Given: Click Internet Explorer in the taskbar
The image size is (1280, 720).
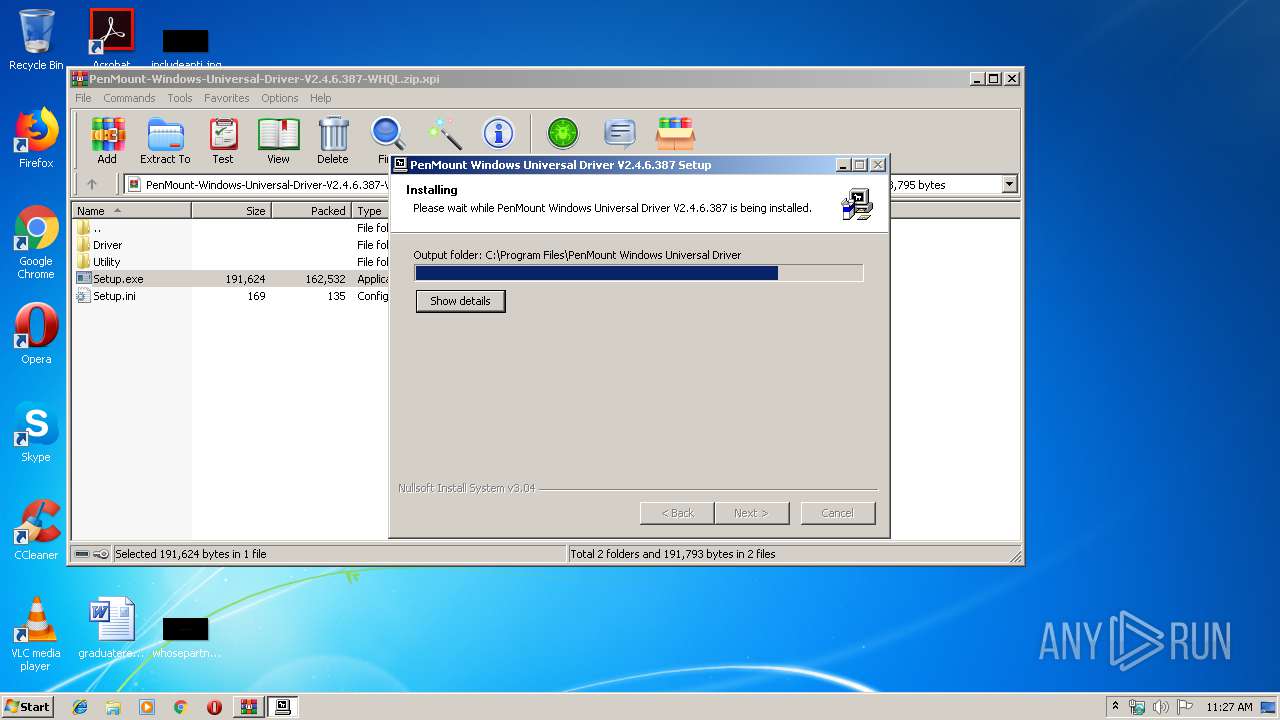Looking at the screenshot, I should point(80,707).
